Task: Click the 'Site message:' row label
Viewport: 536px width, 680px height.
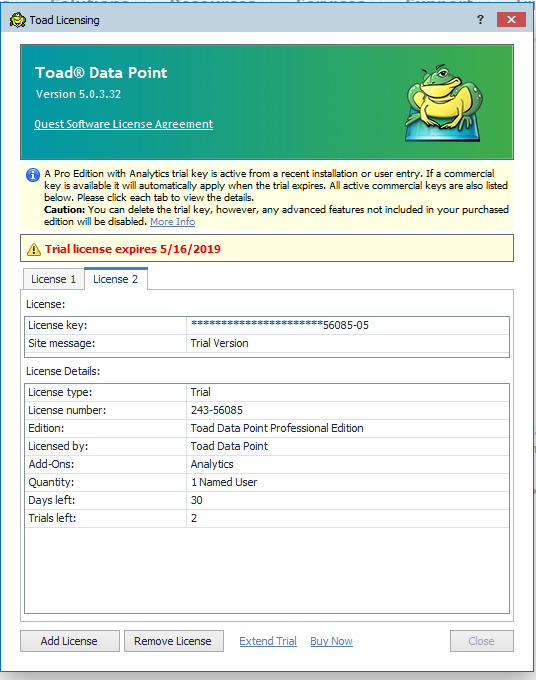Action: point(62,343)
